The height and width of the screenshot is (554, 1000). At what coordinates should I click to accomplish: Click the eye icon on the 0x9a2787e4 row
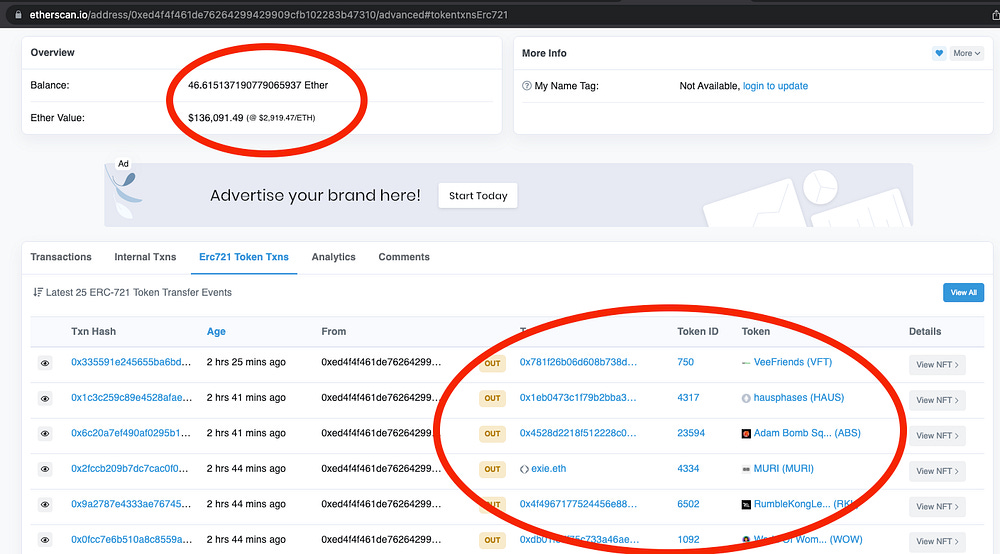coord(45,505)
